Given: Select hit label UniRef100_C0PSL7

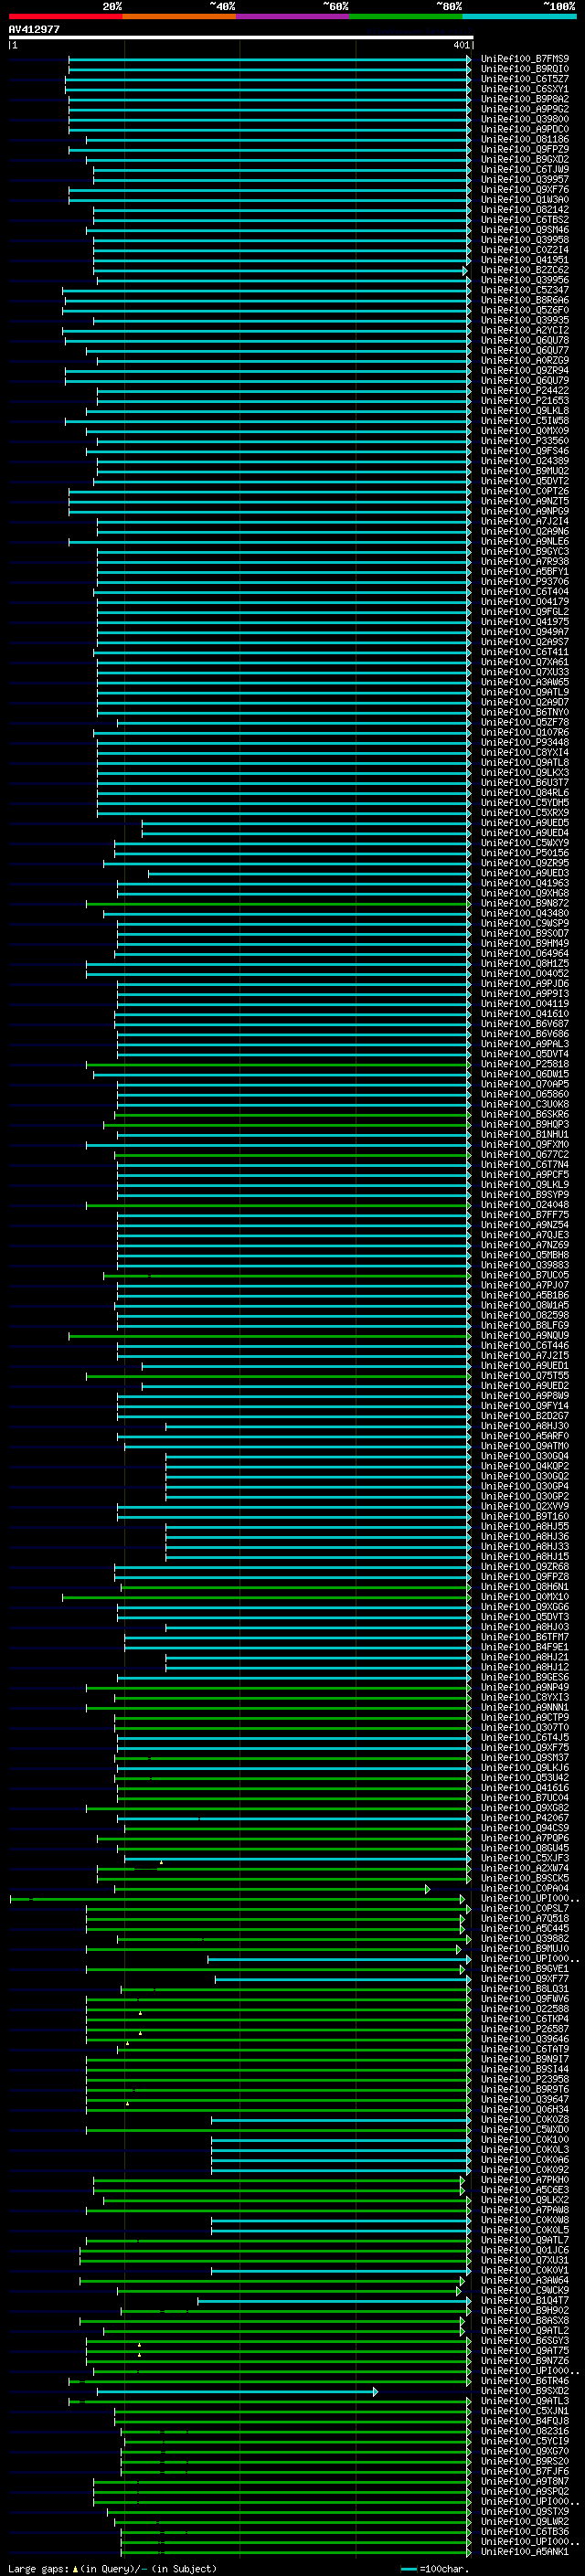Looking at the screenshot, I should point(524,1909).
